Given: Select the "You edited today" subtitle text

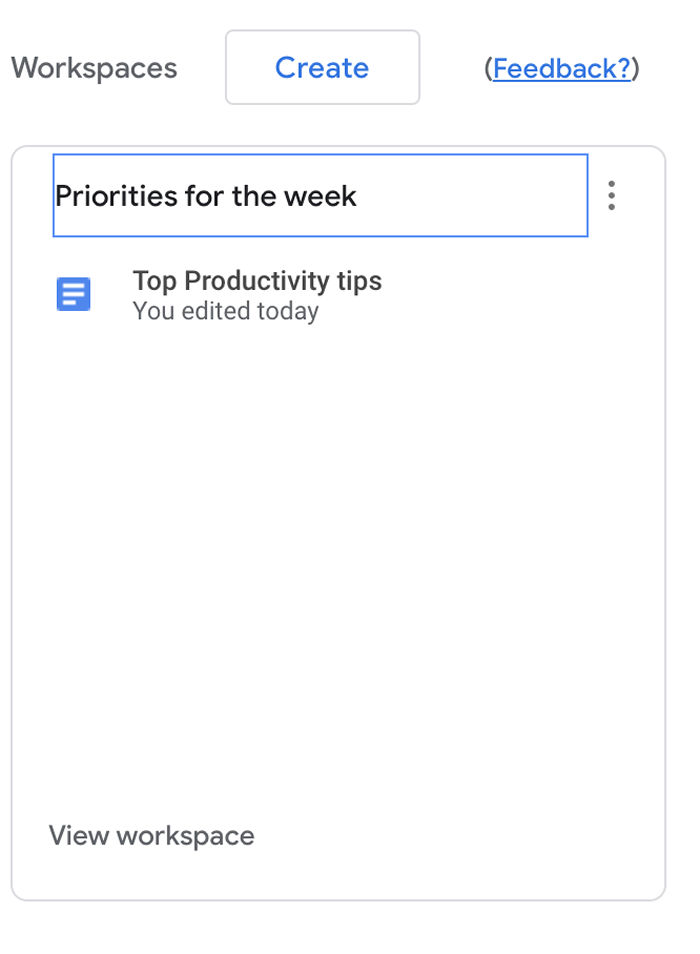Looking at the screenshot, I should pyautogui.click(x=226, y=311).
